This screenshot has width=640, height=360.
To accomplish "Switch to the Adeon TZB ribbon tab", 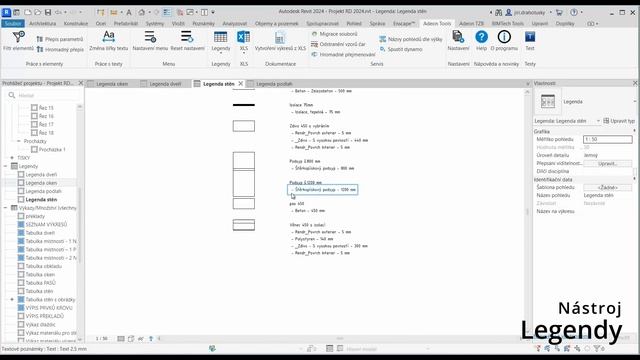I will tap(471, 24).
